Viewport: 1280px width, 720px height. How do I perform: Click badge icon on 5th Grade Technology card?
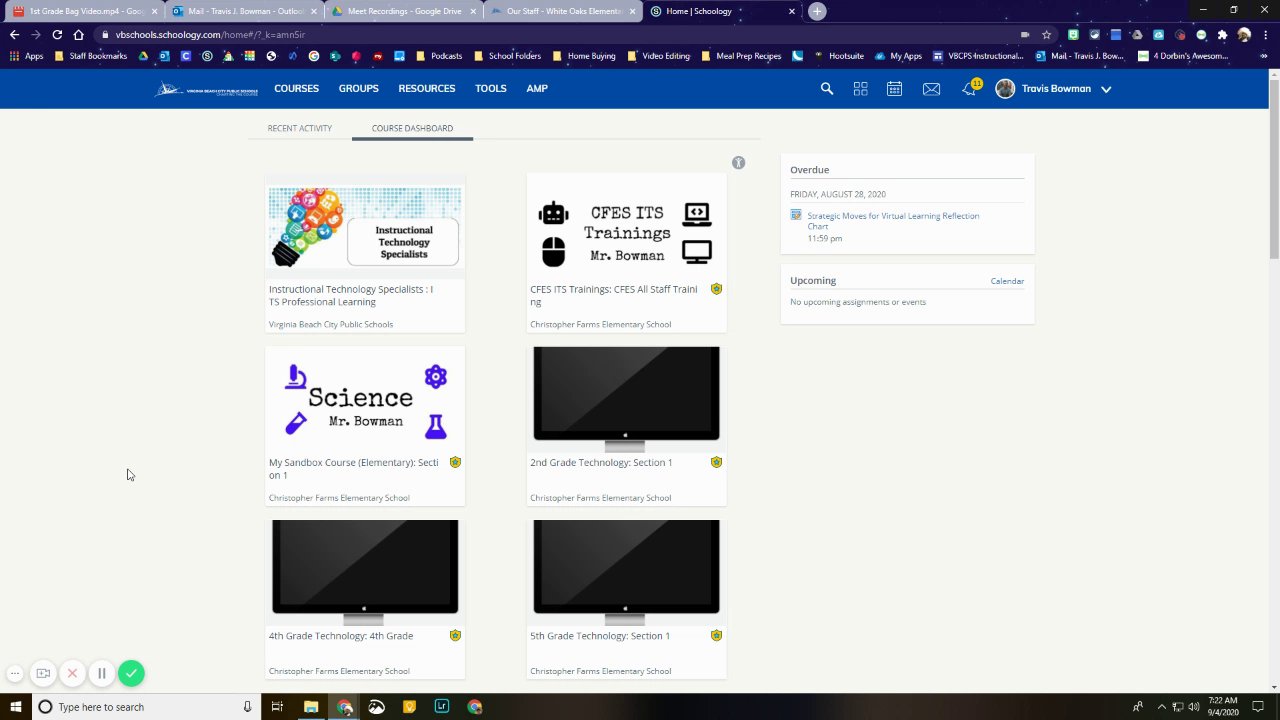click(716, 635)
